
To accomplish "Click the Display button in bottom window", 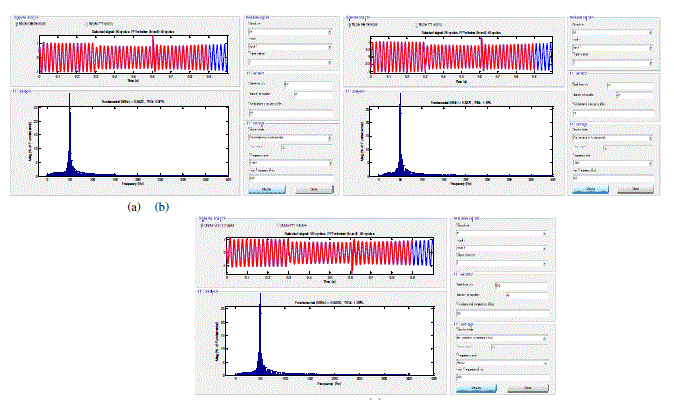I will (476, 386).
